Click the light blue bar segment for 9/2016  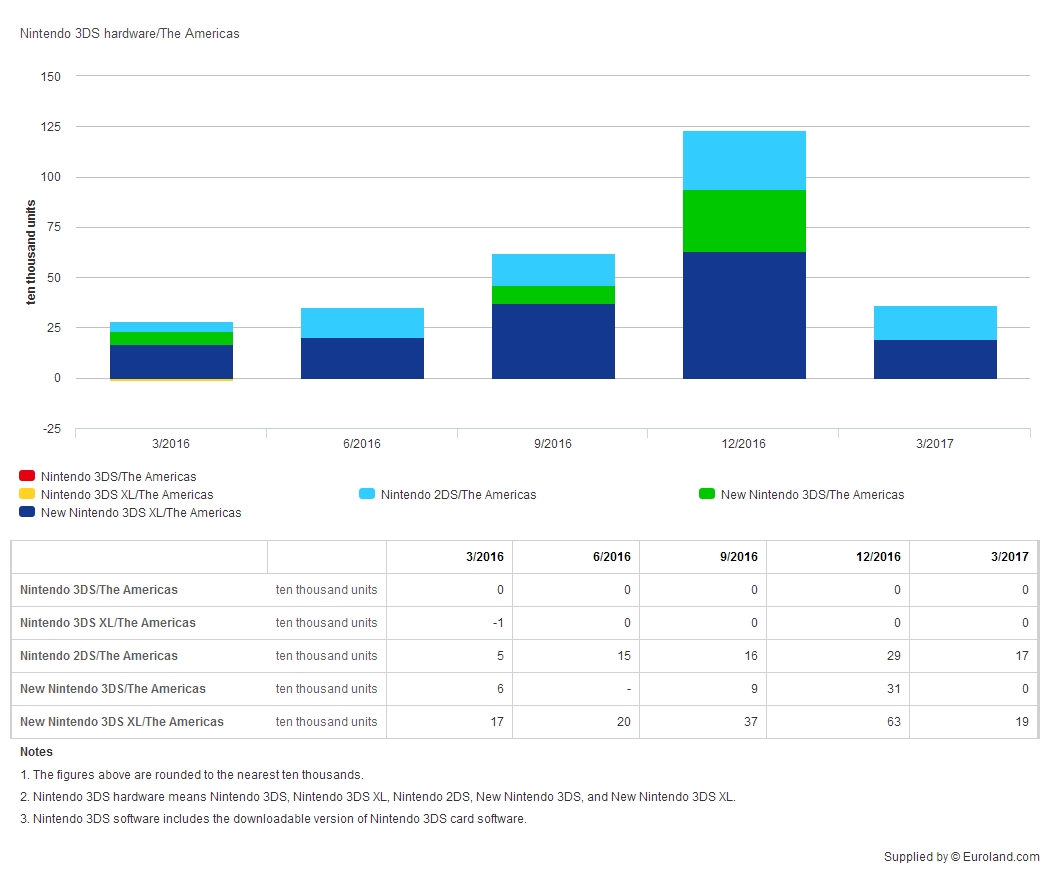(553, 270)
